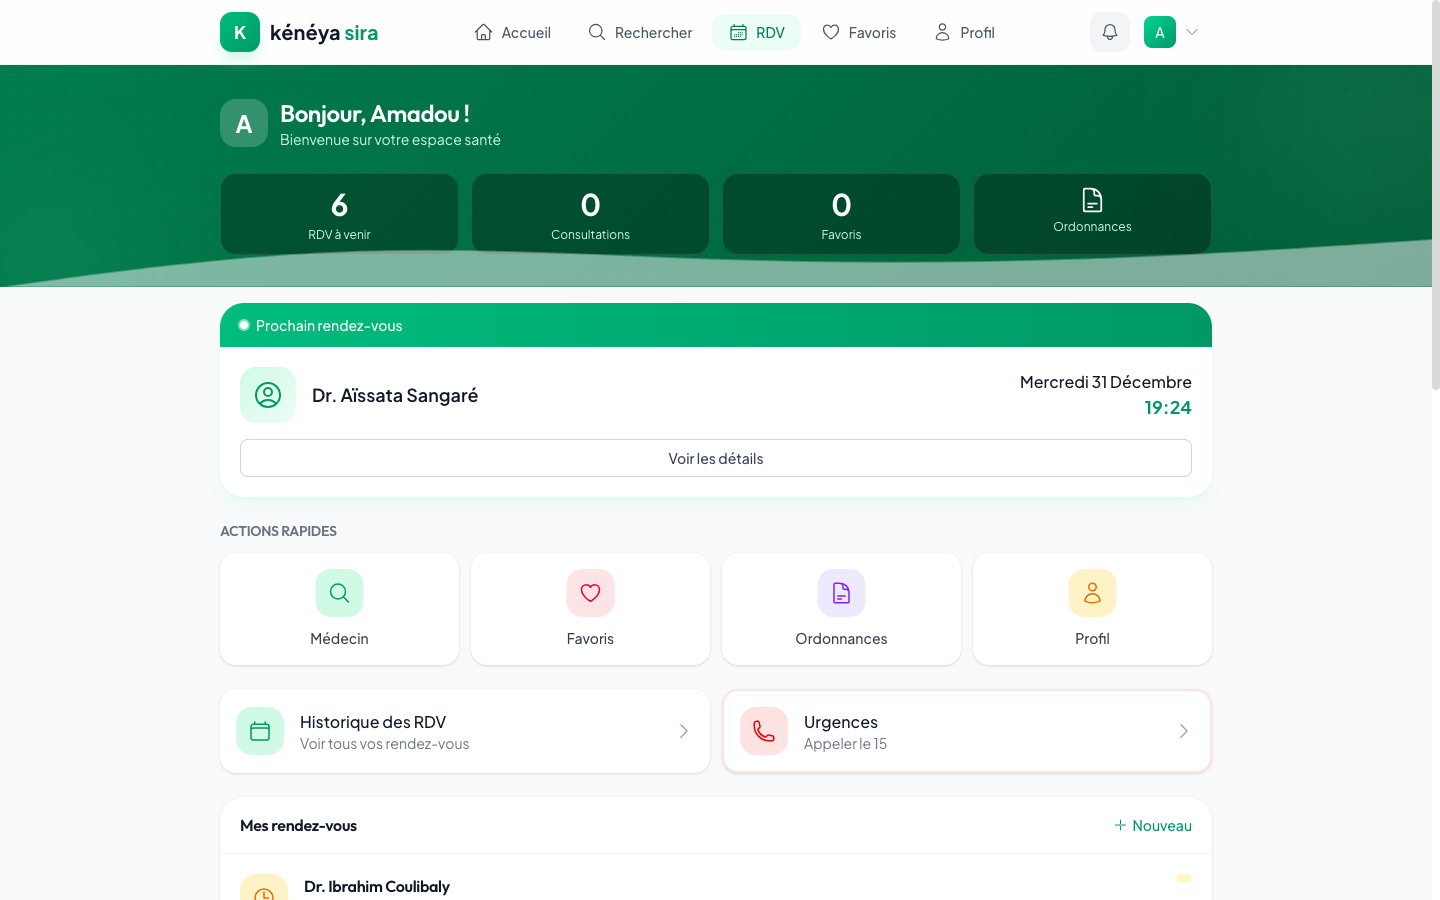Open the Historique des RDV chevron
1440x900 pixels.
pyautogui.click(x=684, y=731)
